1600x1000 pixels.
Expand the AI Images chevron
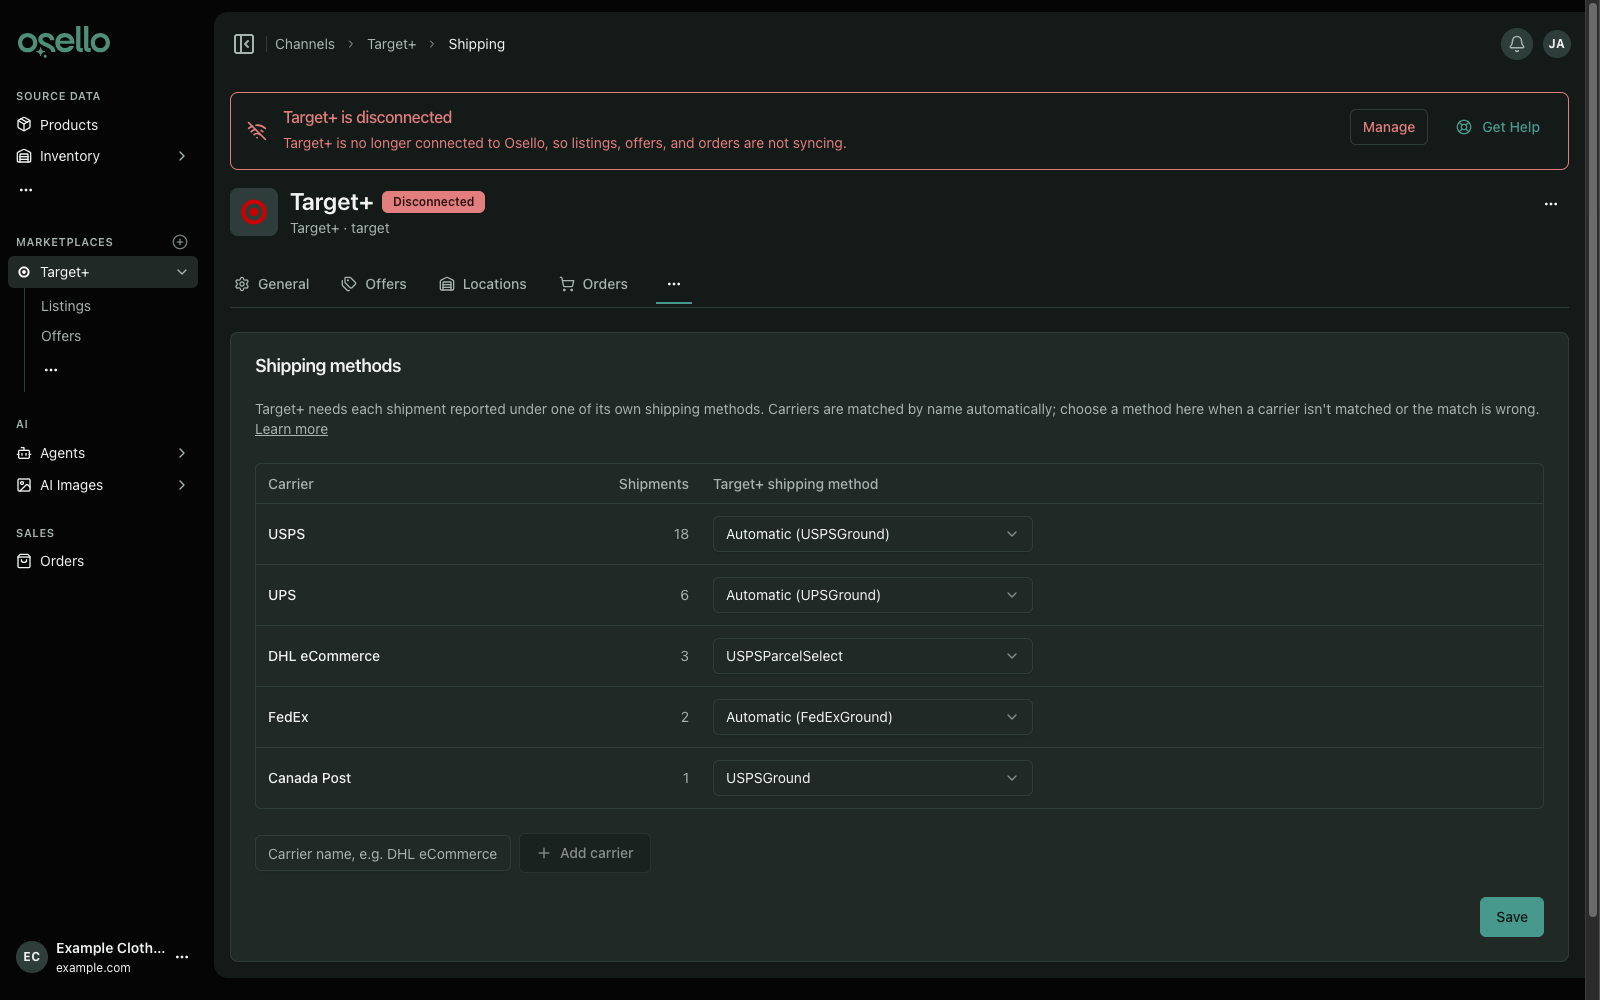tap(182, 485)
